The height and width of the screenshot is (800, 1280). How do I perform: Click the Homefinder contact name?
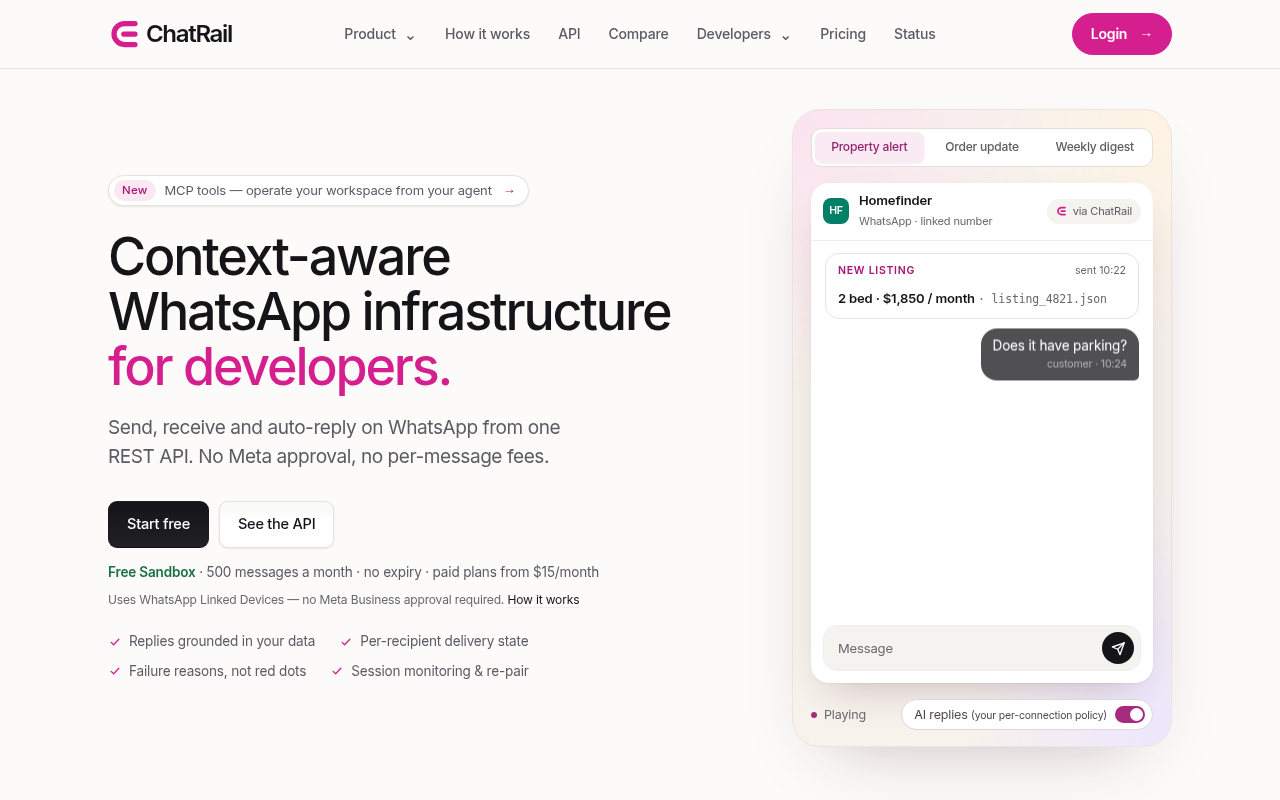click(x=895, y=201)
